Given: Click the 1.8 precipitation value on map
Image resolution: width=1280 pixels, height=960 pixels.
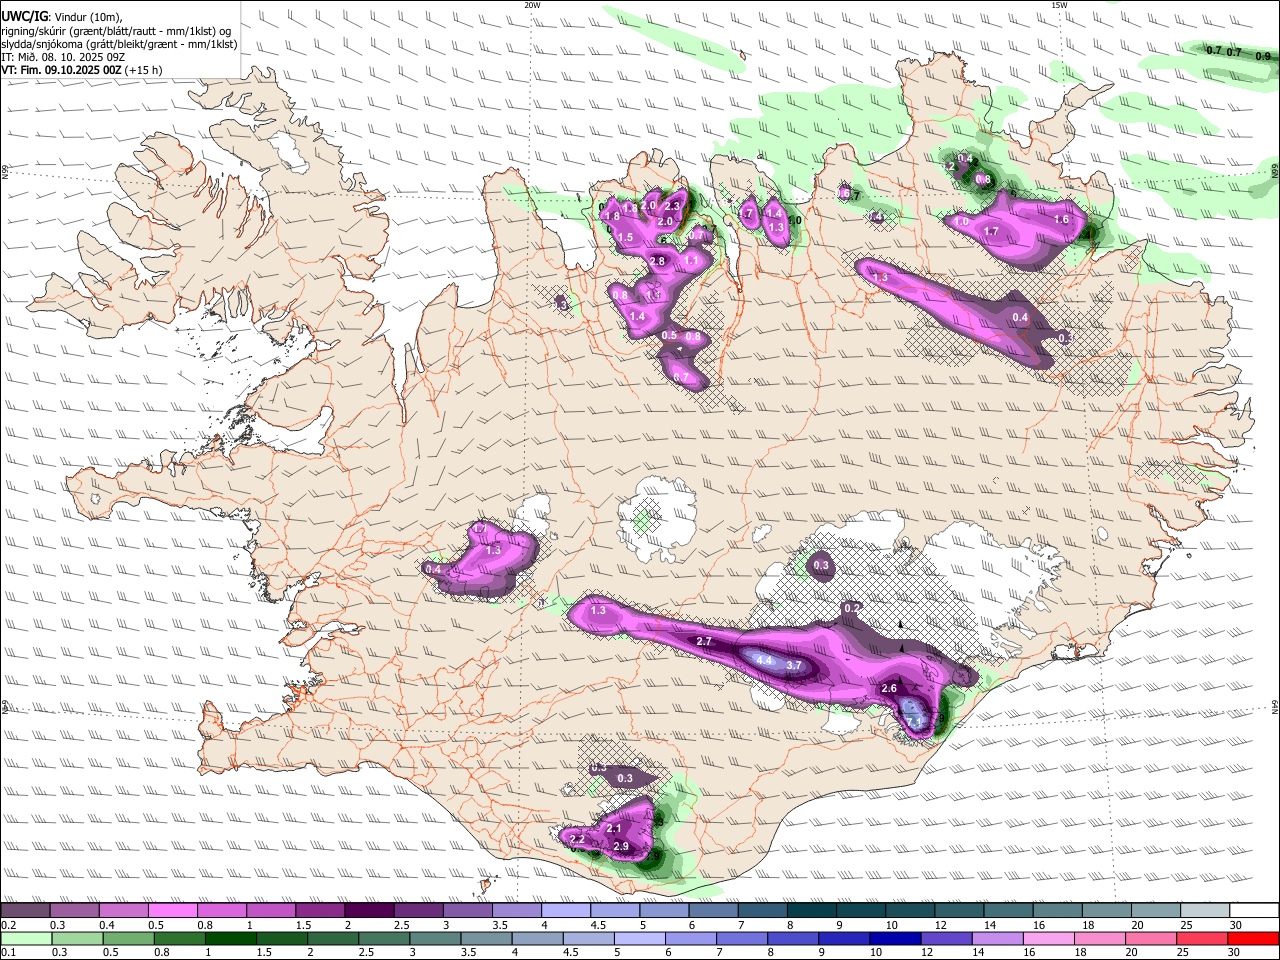Looking at the screenshot, I should click(x=613, y=216).
